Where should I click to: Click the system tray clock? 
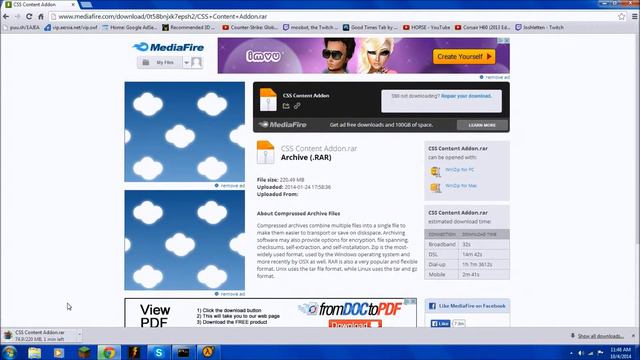(620, 353)
